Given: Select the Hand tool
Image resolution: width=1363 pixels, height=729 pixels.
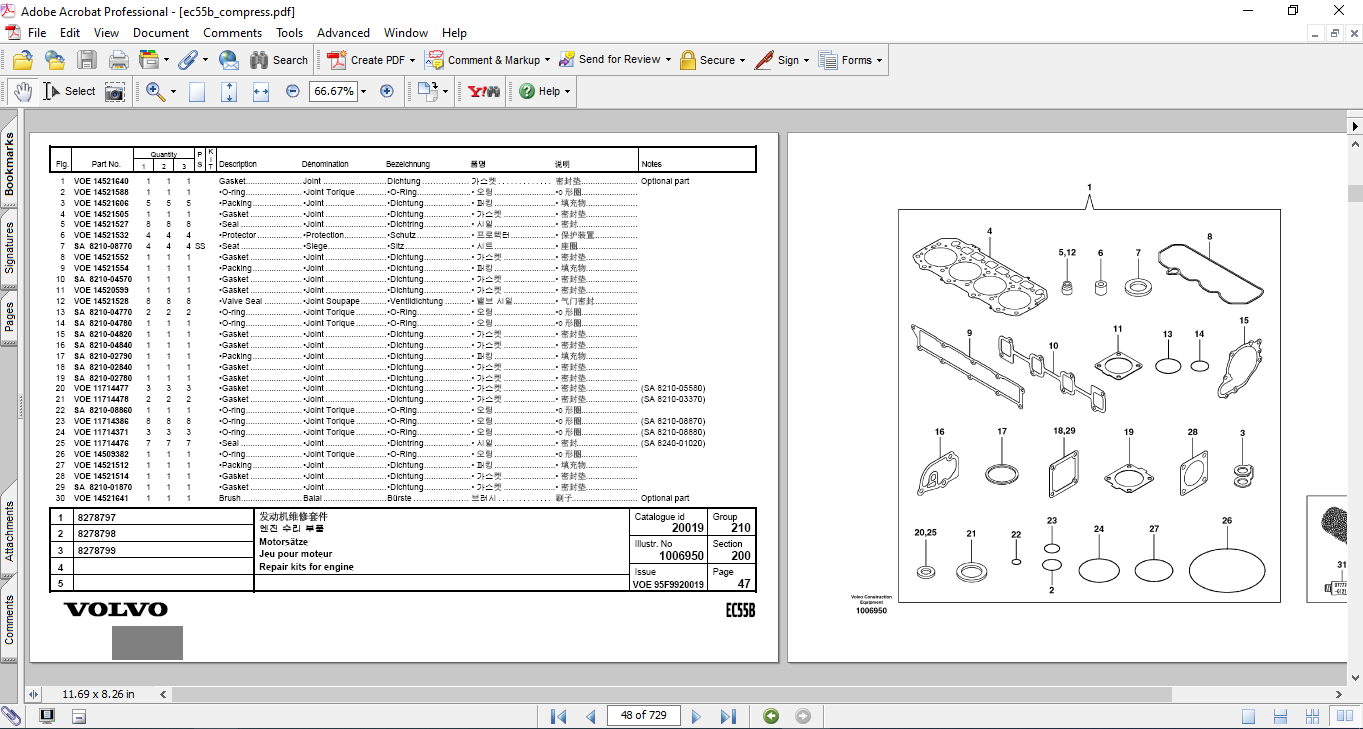Looking at the screenshot, I should (23, 91).
